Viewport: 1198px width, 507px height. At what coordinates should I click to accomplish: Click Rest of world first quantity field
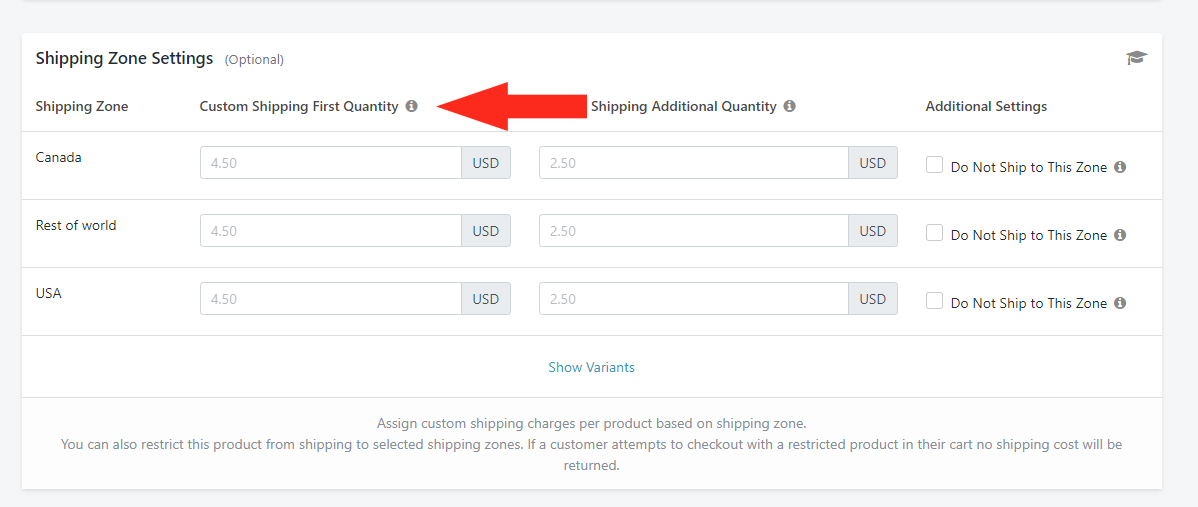331,231
